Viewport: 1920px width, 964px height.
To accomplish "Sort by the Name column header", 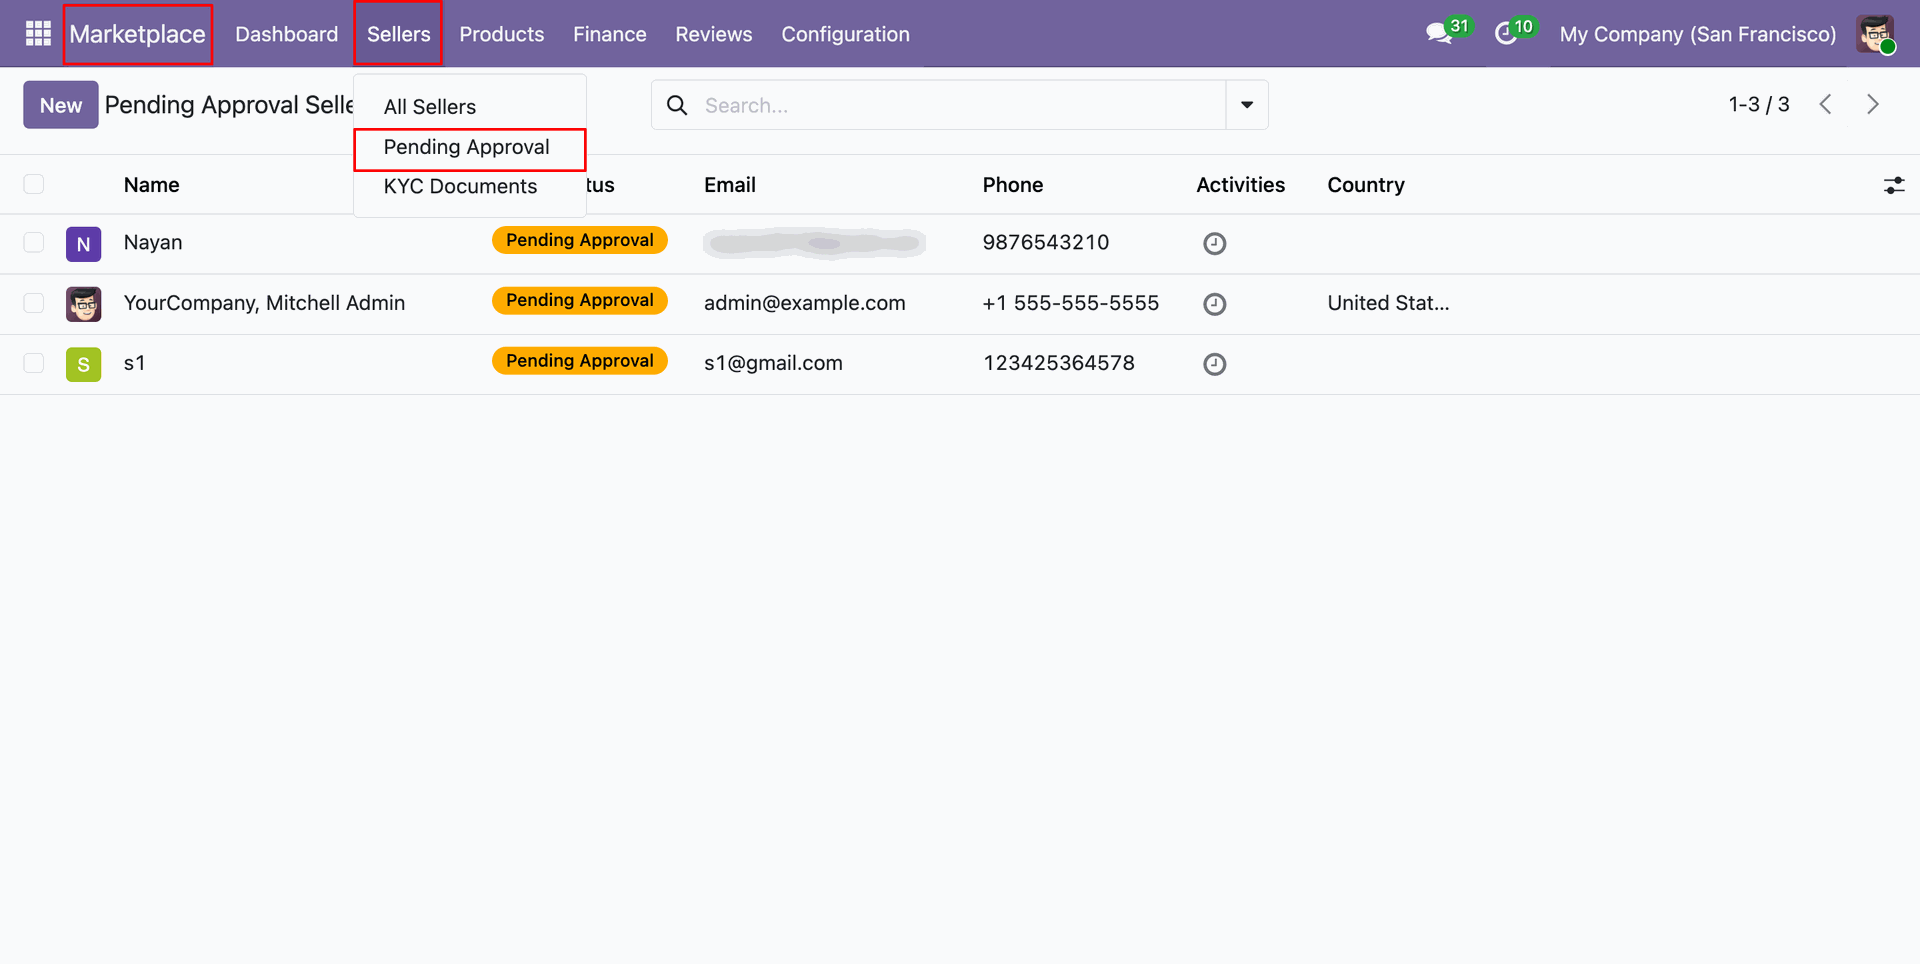I will (x=152, y=185).
